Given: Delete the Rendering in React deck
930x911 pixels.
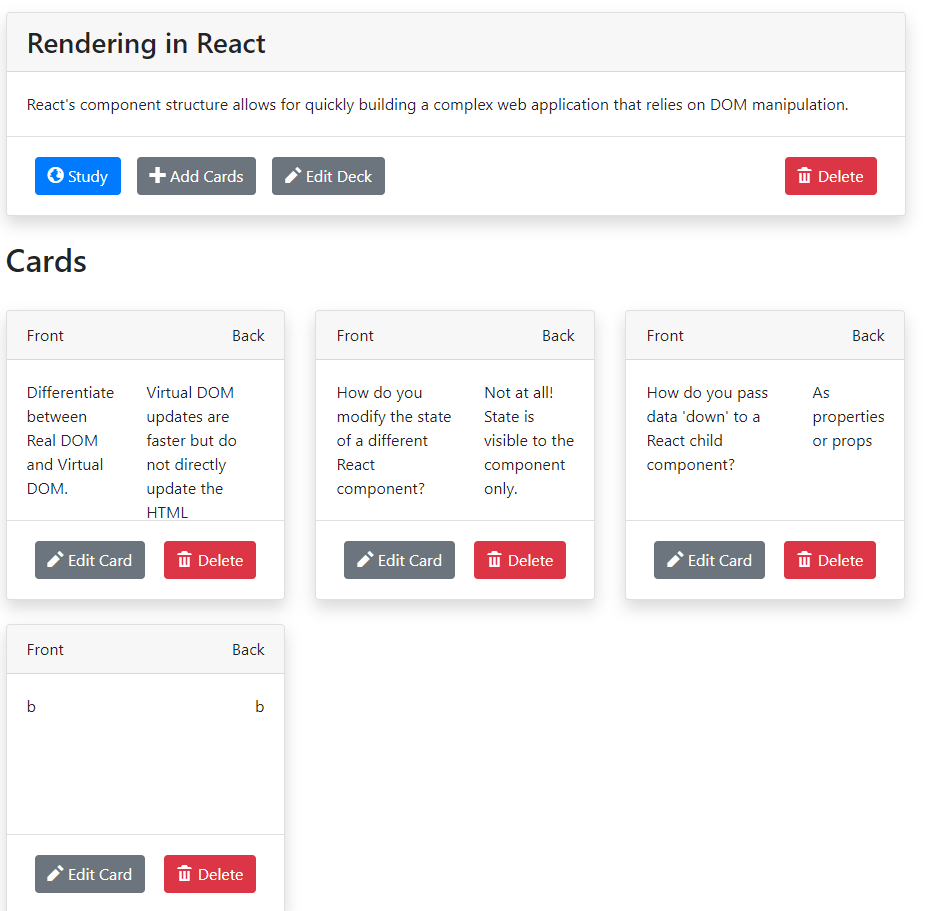Looking at the screenshot, I should (831, 175).
